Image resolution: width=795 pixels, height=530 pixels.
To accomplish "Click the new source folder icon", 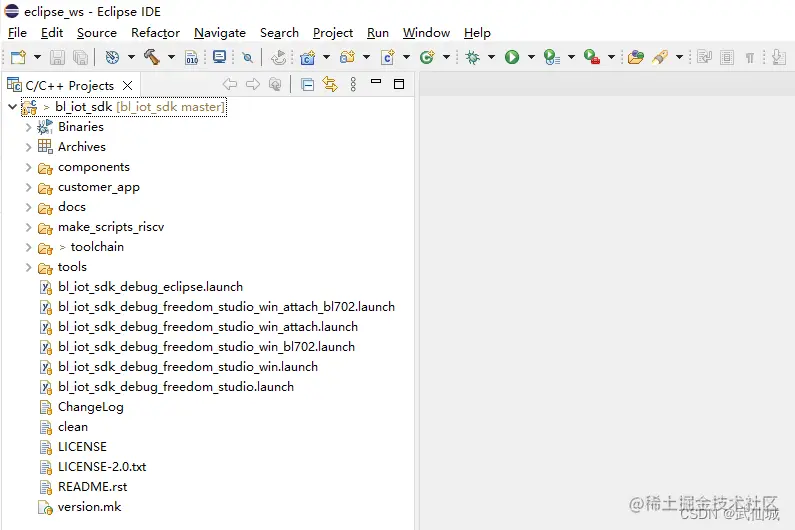I will click(x=347, y=57).
